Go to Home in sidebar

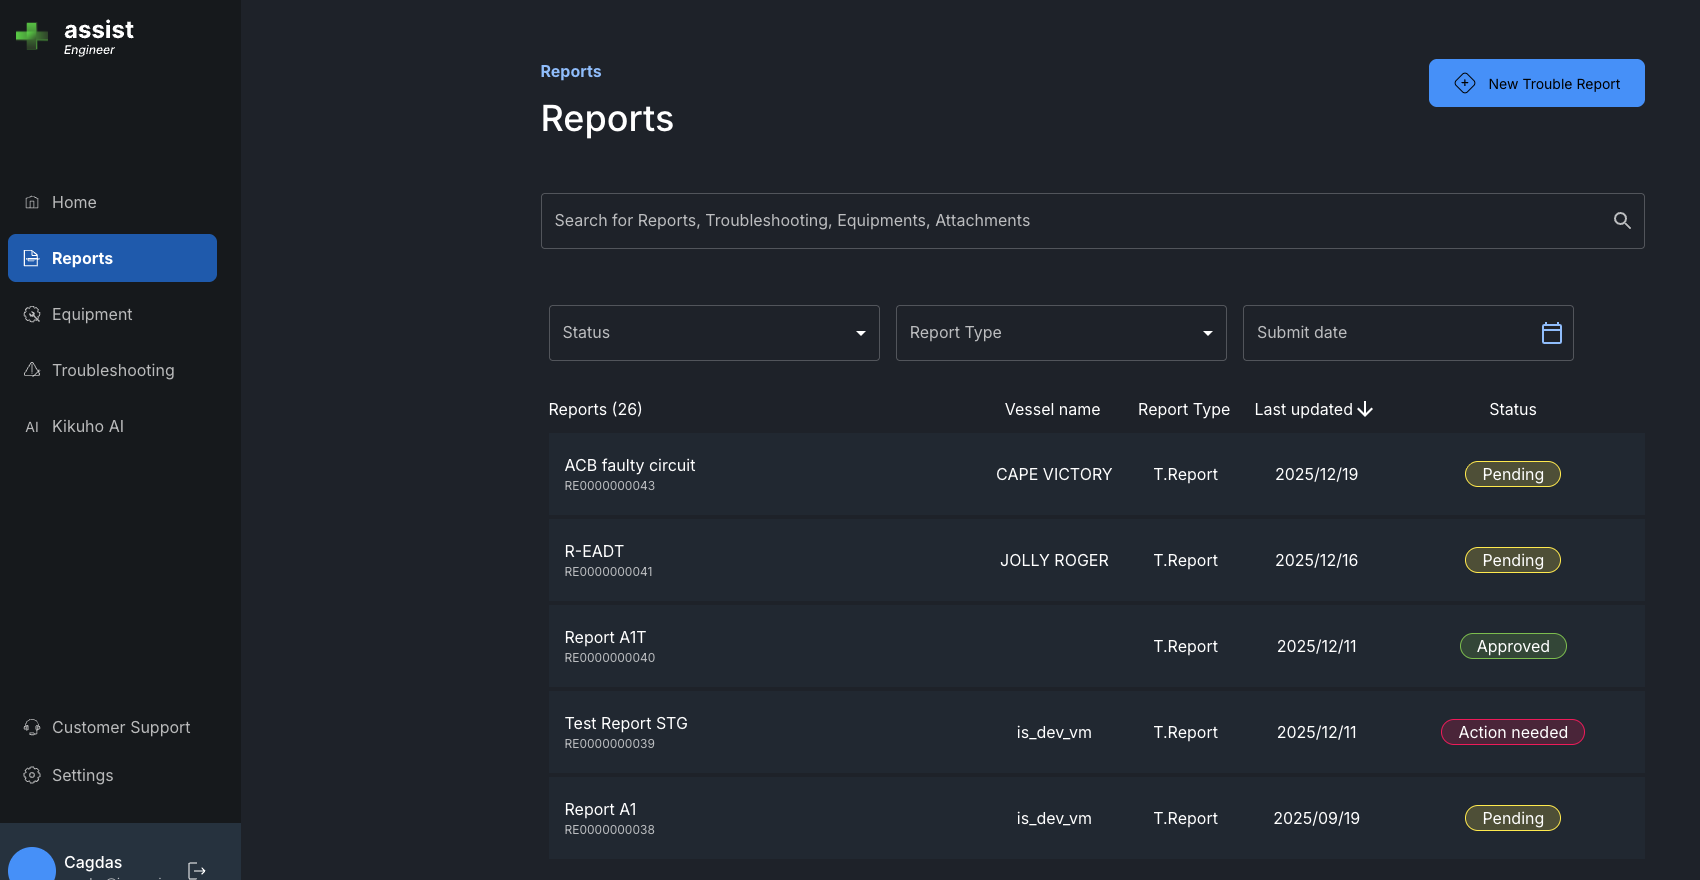point(112,202)
